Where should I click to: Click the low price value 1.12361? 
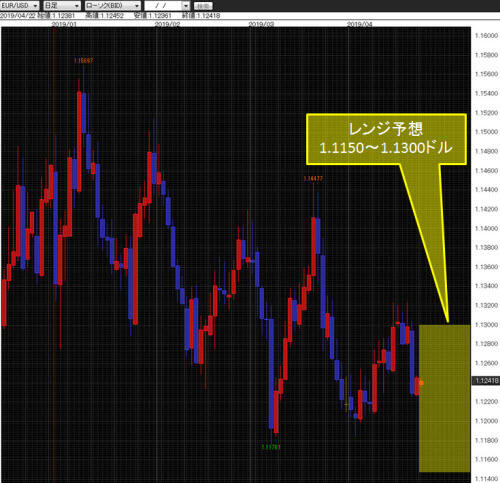[159, 16]
